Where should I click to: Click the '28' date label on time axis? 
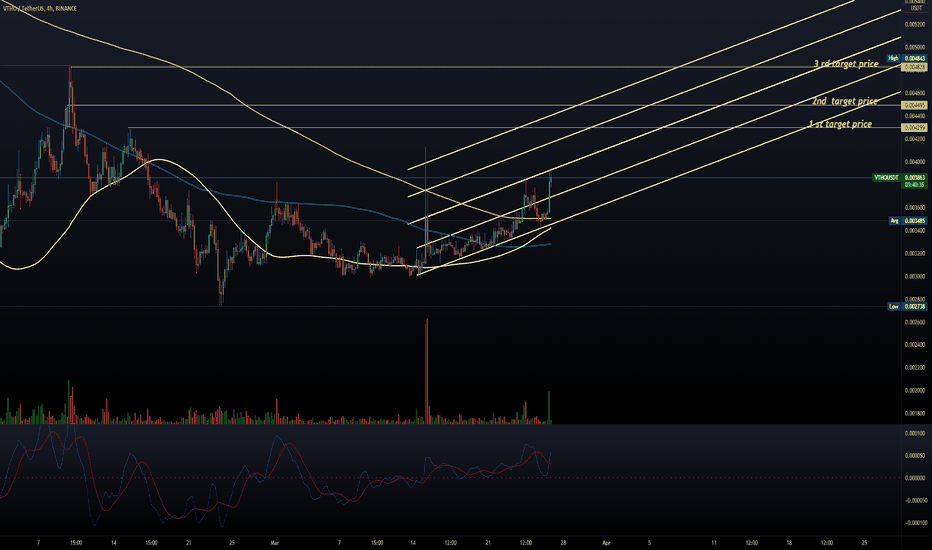[x=563, y=543]
